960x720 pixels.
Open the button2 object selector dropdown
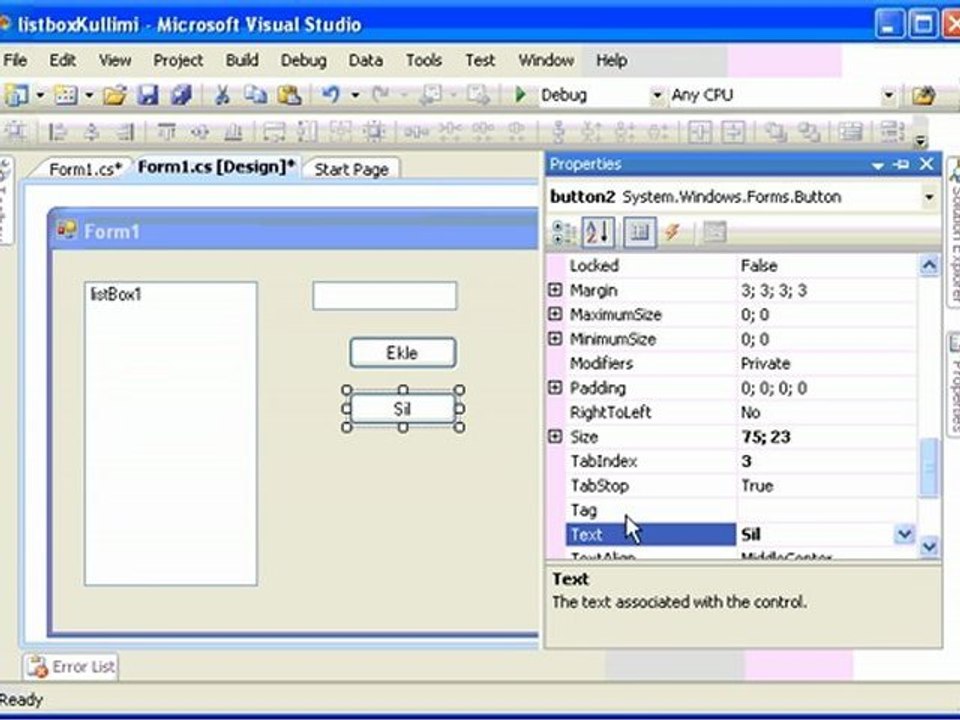click(x=929, y=197)
